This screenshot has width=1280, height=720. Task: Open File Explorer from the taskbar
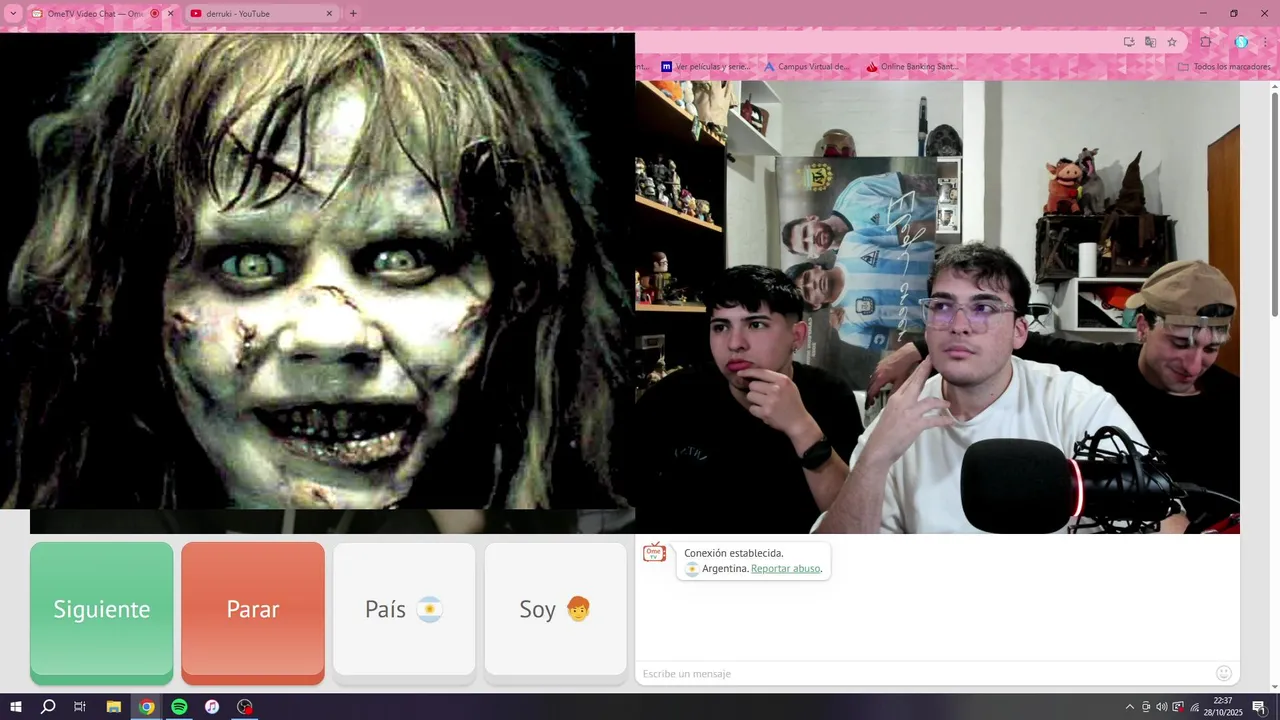(x=113, y=707)
